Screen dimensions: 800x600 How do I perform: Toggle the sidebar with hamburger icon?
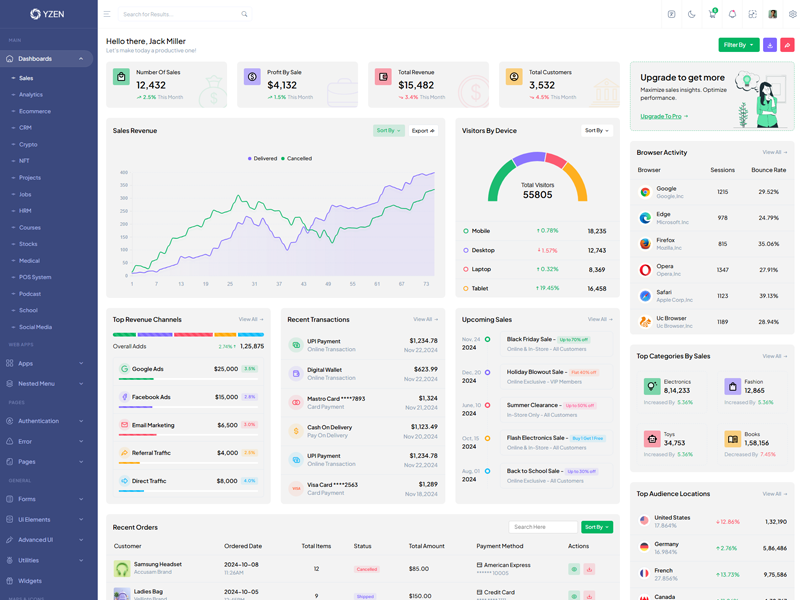tap(107, 14)
